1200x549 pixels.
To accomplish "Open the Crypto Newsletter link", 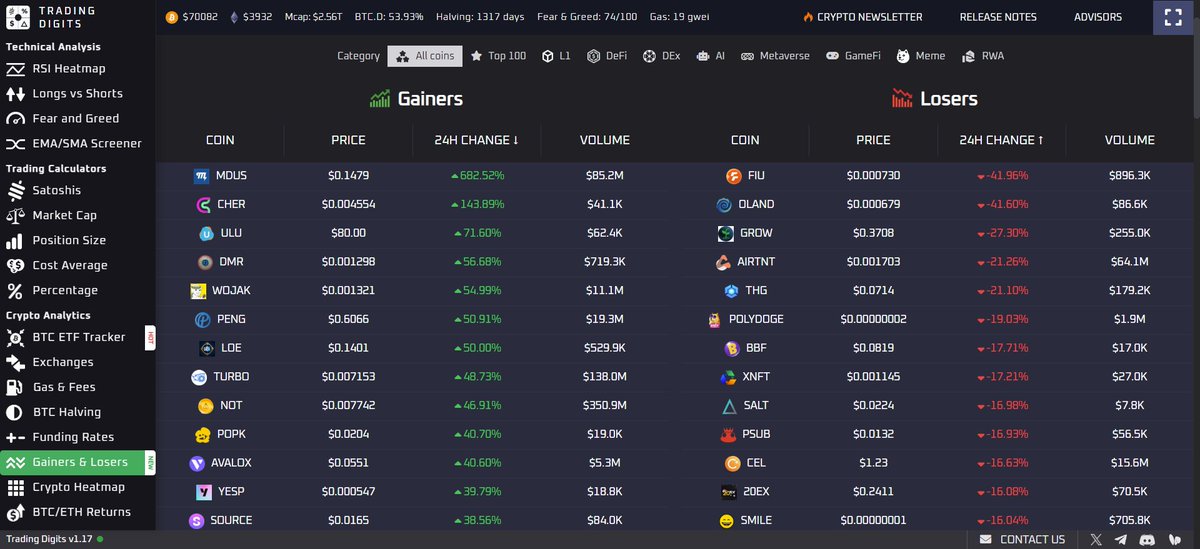I will [862, 17].
